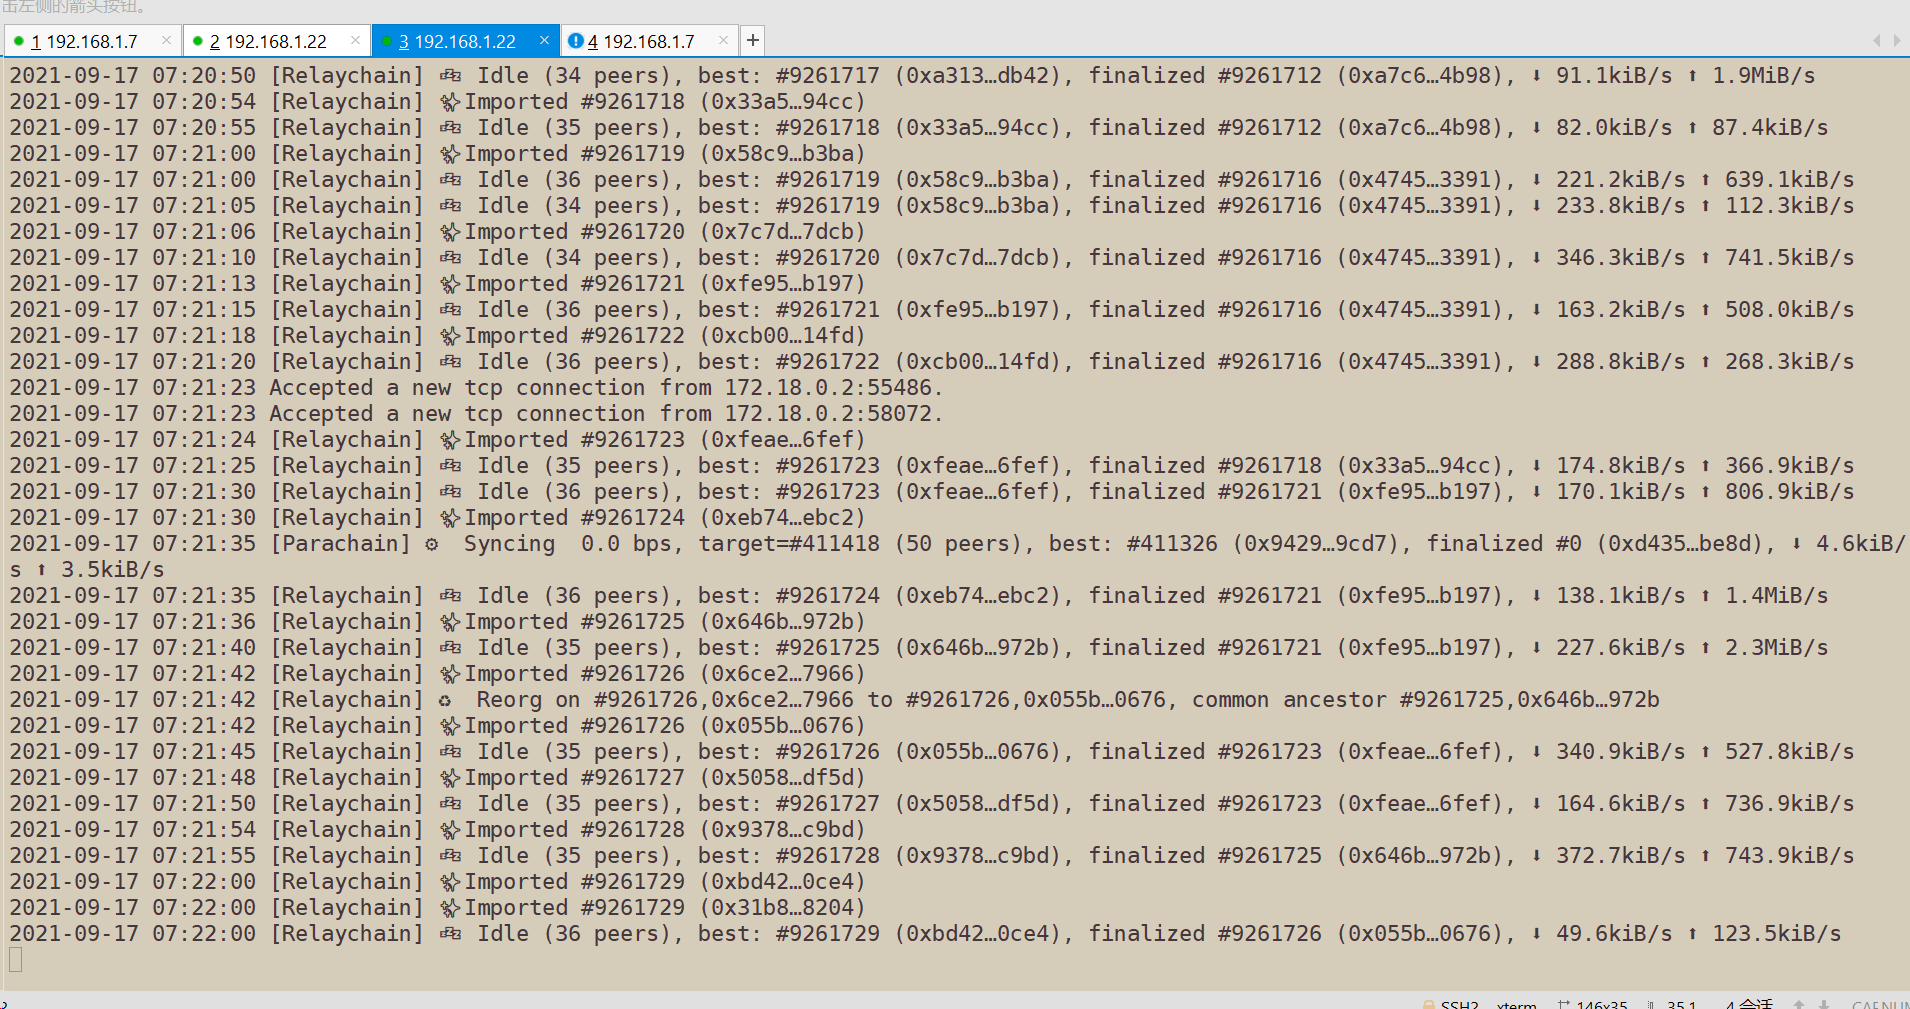This screenshot has height=1009, width=1910.
Task: Click the down arrow in status bar
Action: point(1824,1003)
